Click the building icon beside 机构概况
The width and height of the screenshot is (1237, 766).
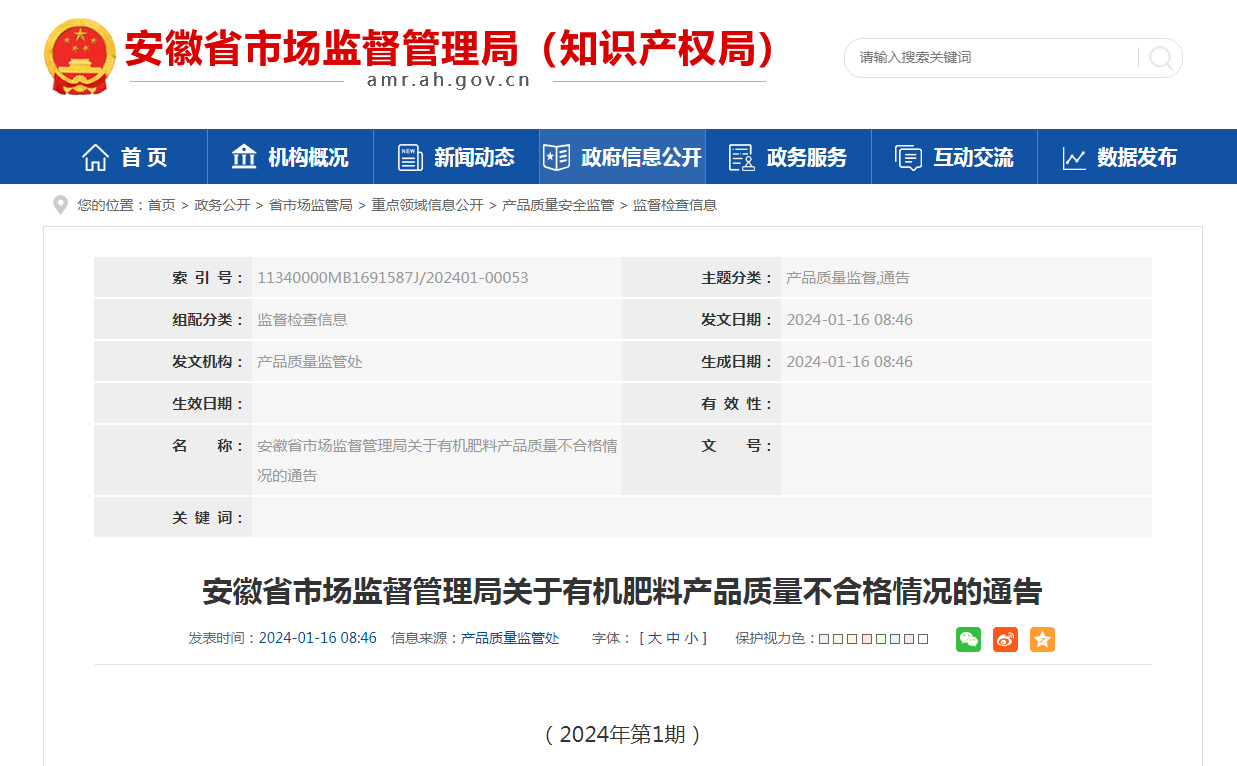244,157
